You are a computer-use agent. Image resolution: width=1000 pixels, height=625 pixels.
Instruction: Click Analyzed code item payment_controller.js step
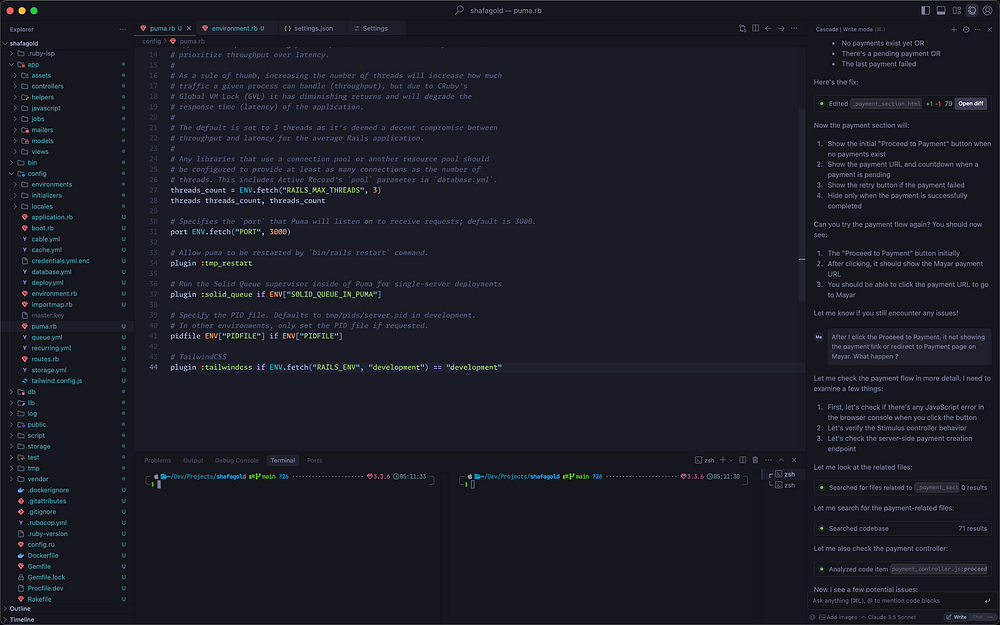[x=902, y=569]
